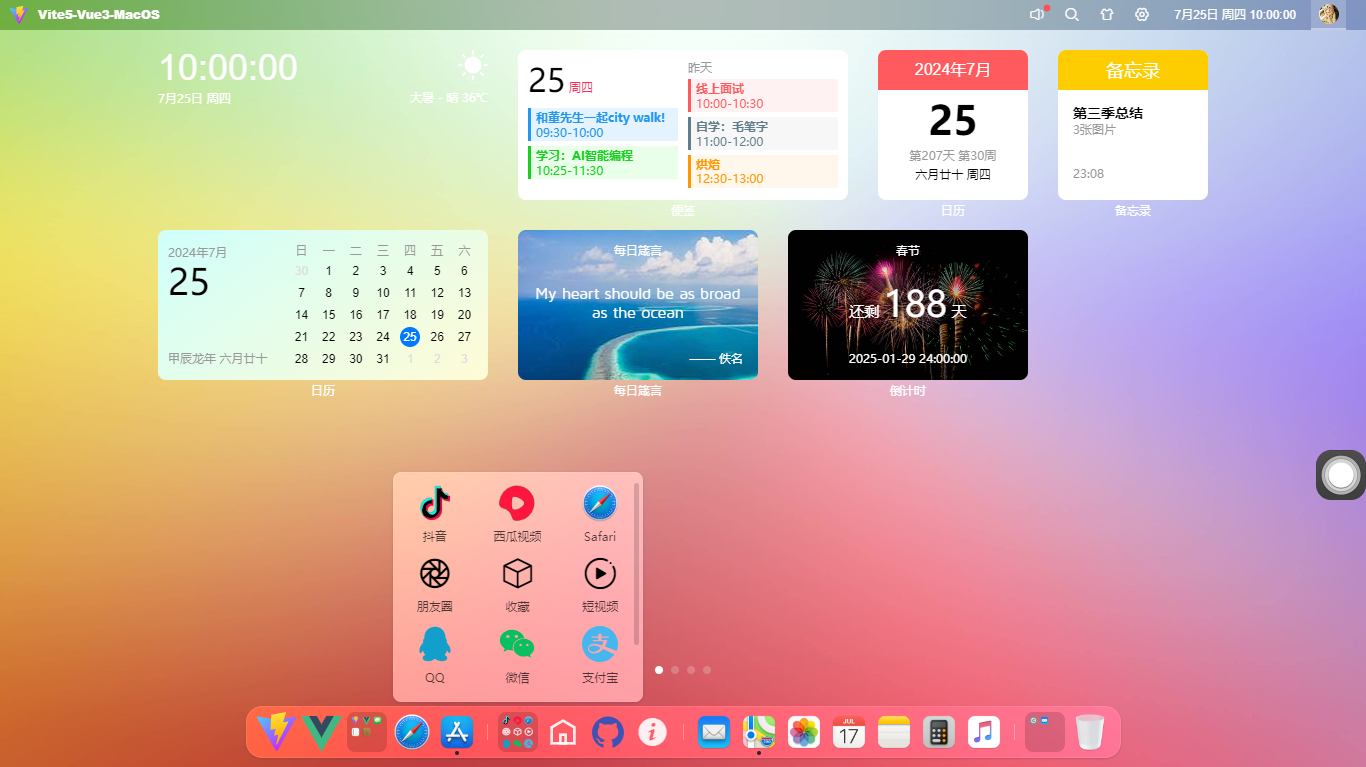Open GitHub from the dock
The width and height of the screenshot is (1366, 767).
pyautogui.click(x=608, y=731)
